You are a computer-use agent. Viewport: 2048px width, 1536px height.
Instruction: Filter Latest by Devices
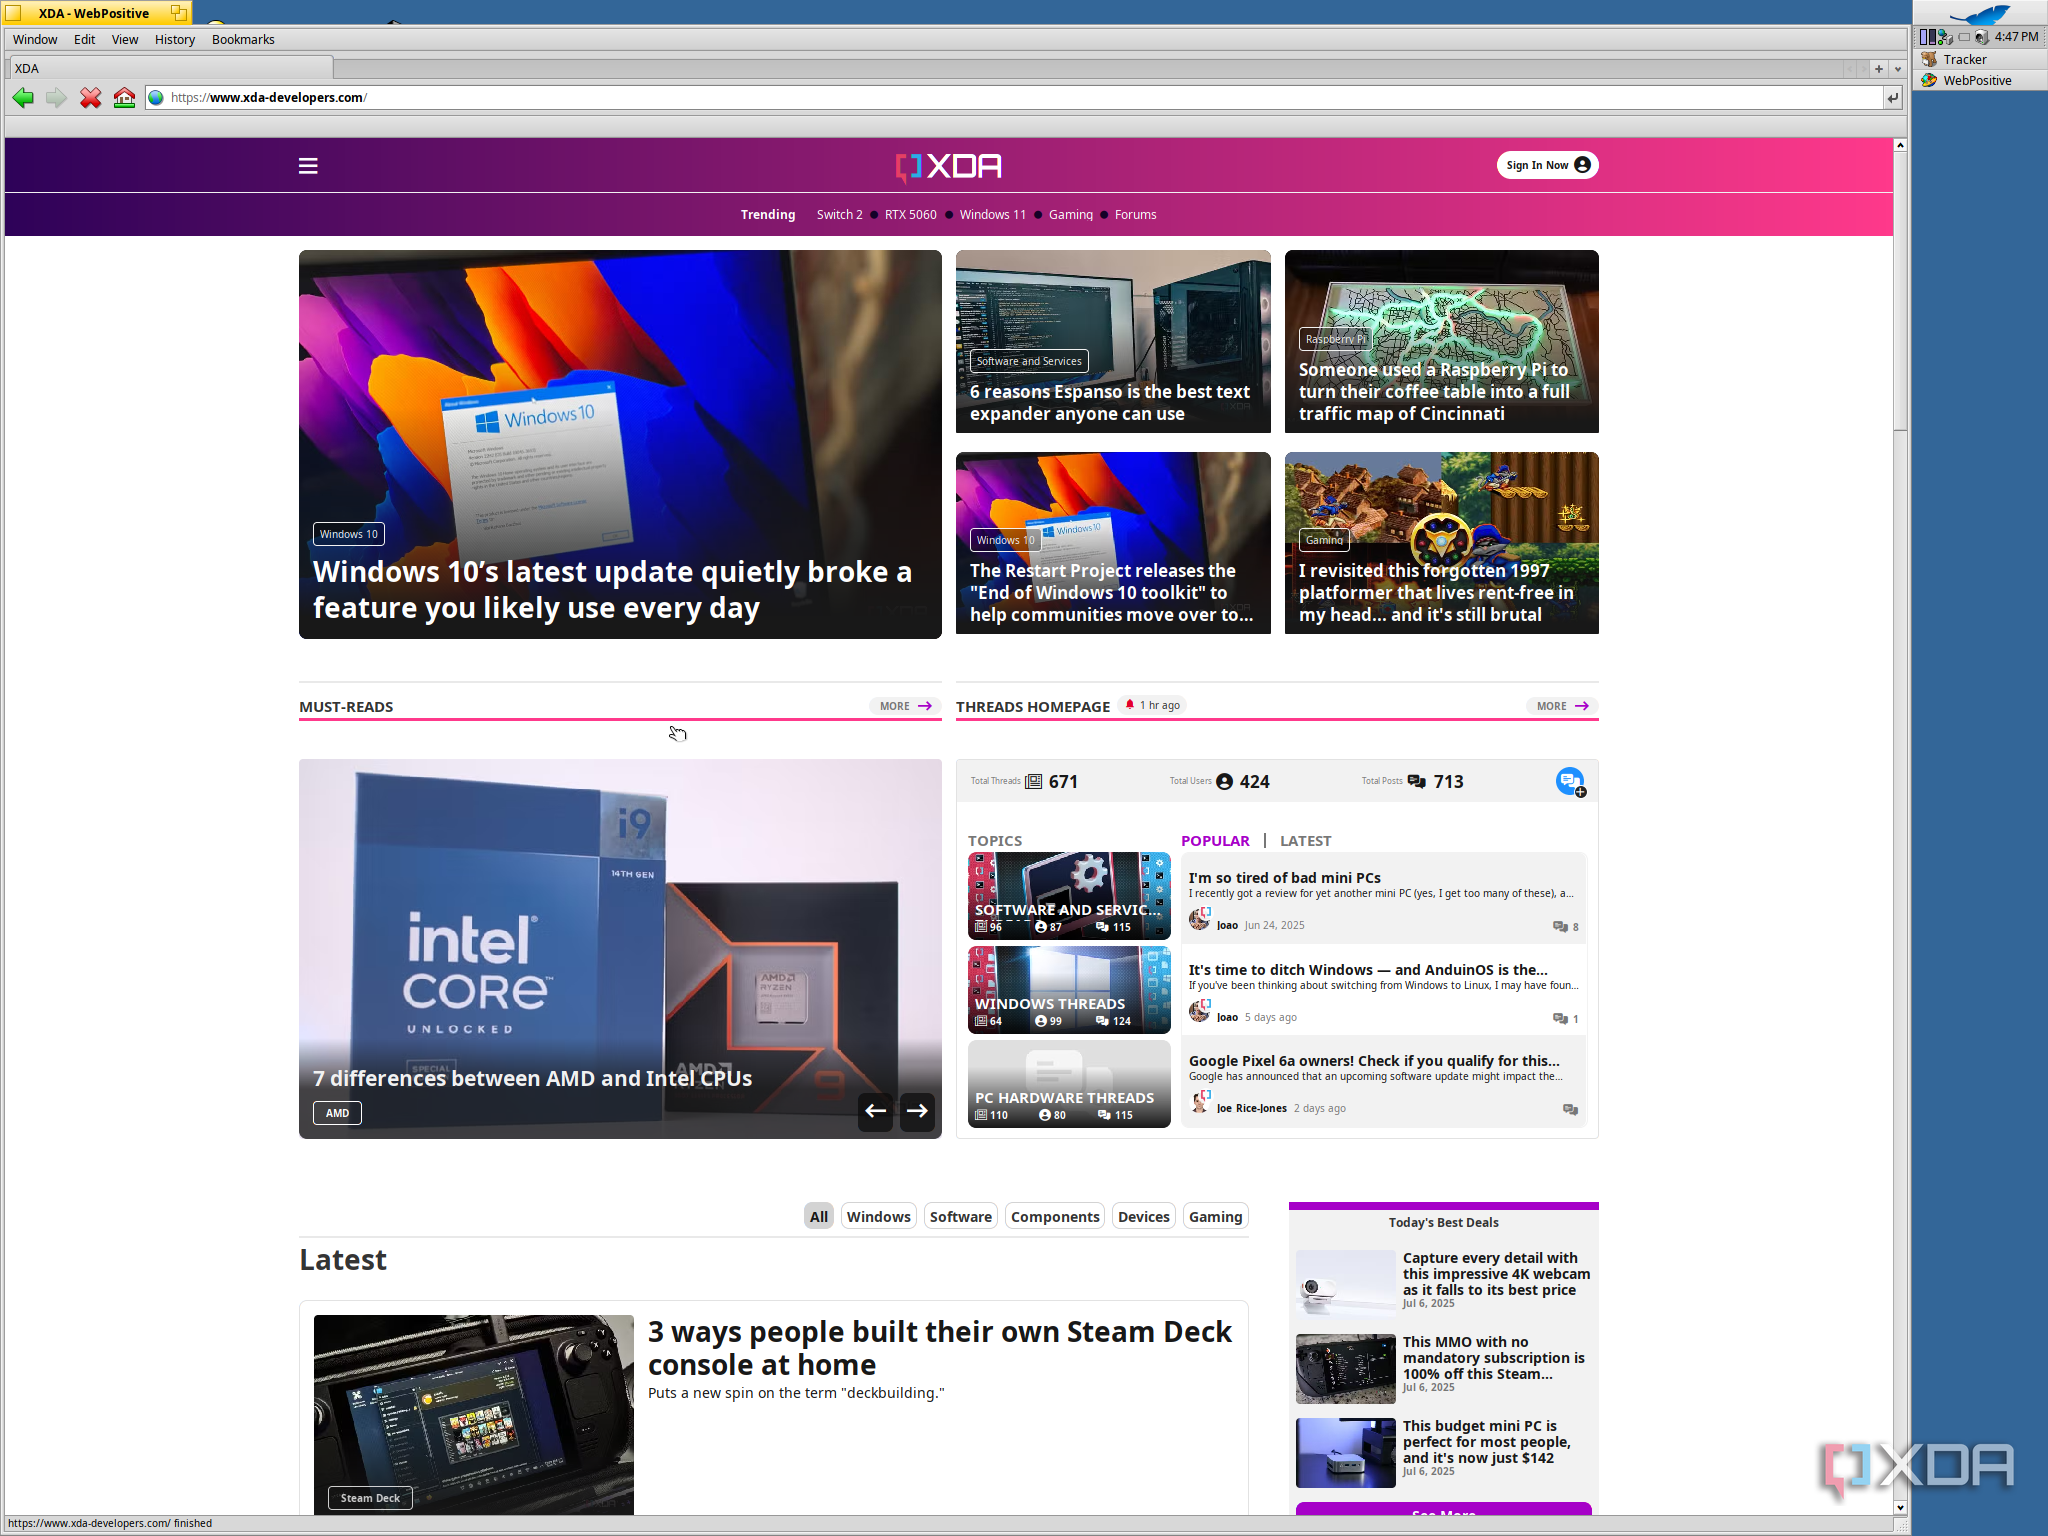pos(1143,1217)
